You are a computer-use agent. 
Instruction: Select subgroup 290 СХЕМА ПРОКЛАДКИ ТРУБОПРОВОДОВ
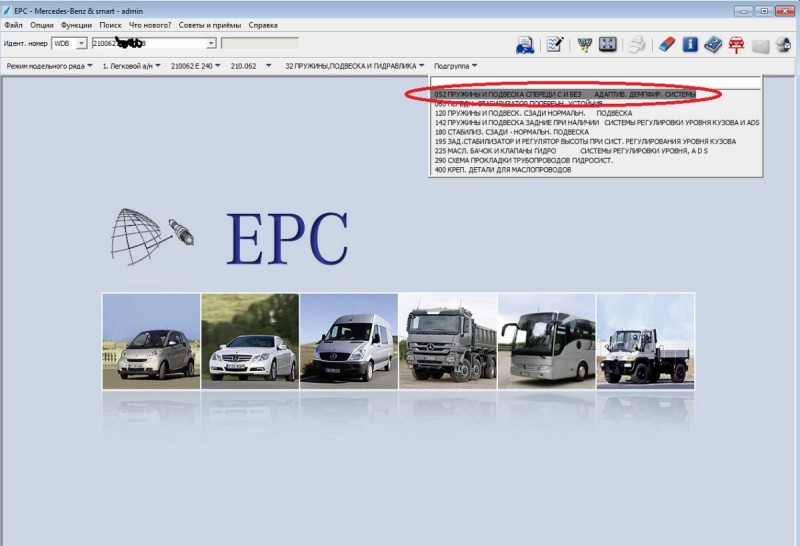coord(523,160)
